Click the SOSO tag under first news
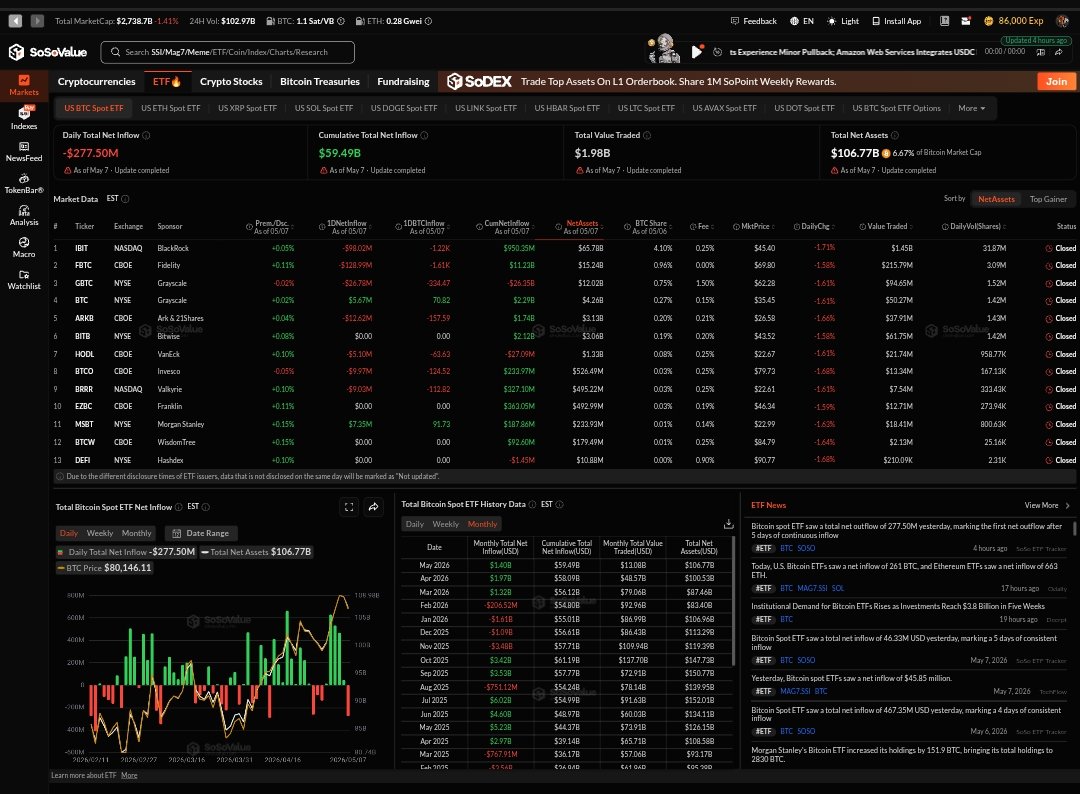This screenshot has height=794, width=1080. (806, 549)
